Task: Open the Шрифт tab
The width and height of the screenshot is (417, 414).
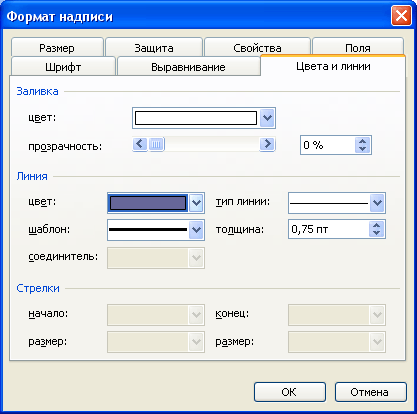Action: pyautogui.click(x=63, y=67)
